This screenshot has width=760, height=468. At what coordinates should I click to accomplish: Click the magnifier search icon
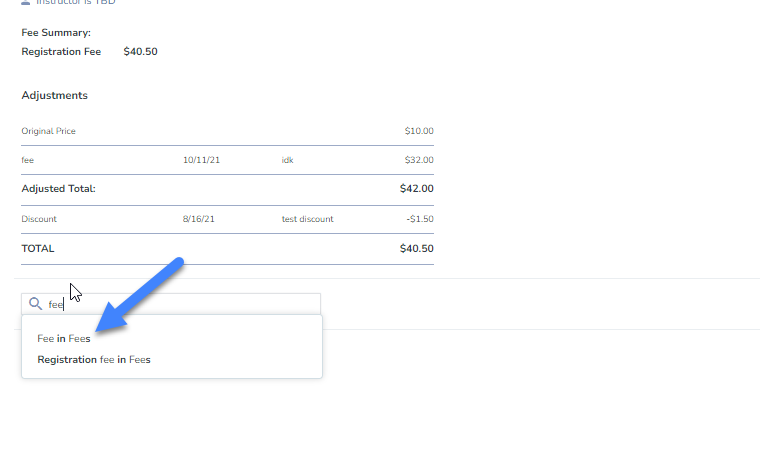coord(35,304)
